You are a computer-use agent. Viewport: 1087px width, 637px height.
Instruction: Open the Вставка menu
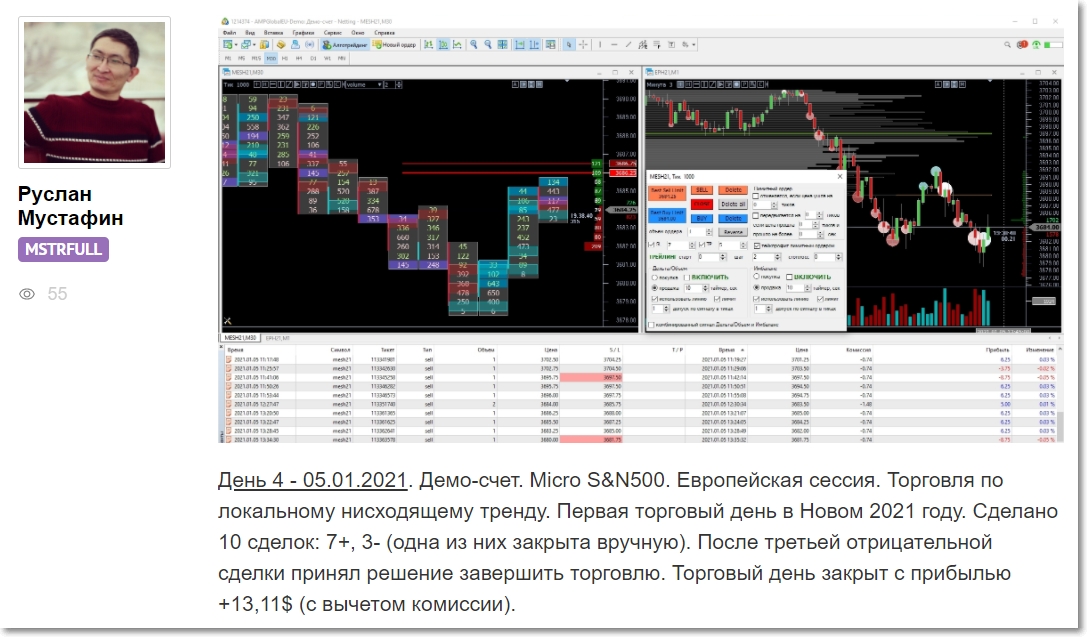pyautogui.click(x=273, y=33)
